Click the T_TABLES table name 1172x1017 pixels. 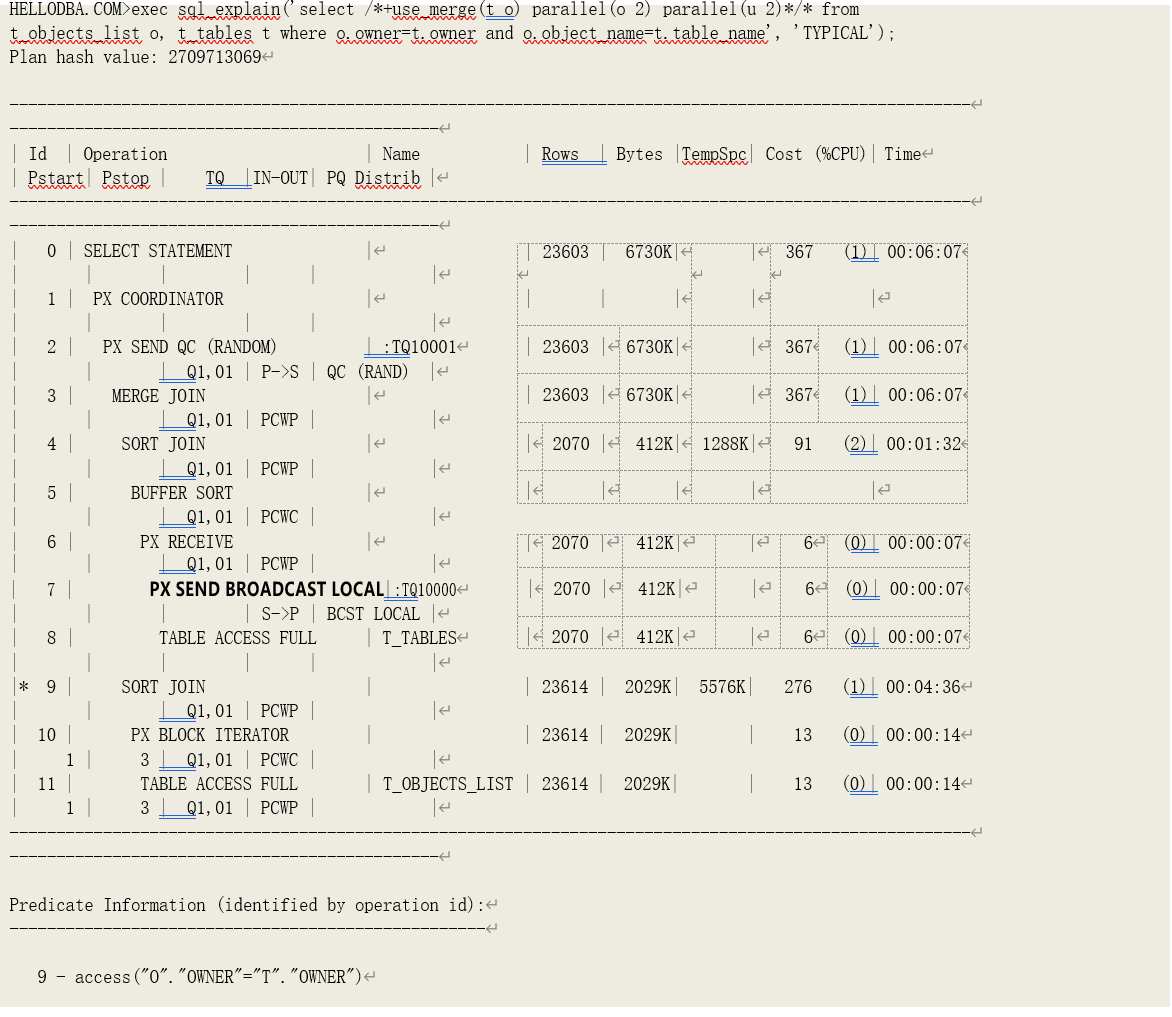419,638
